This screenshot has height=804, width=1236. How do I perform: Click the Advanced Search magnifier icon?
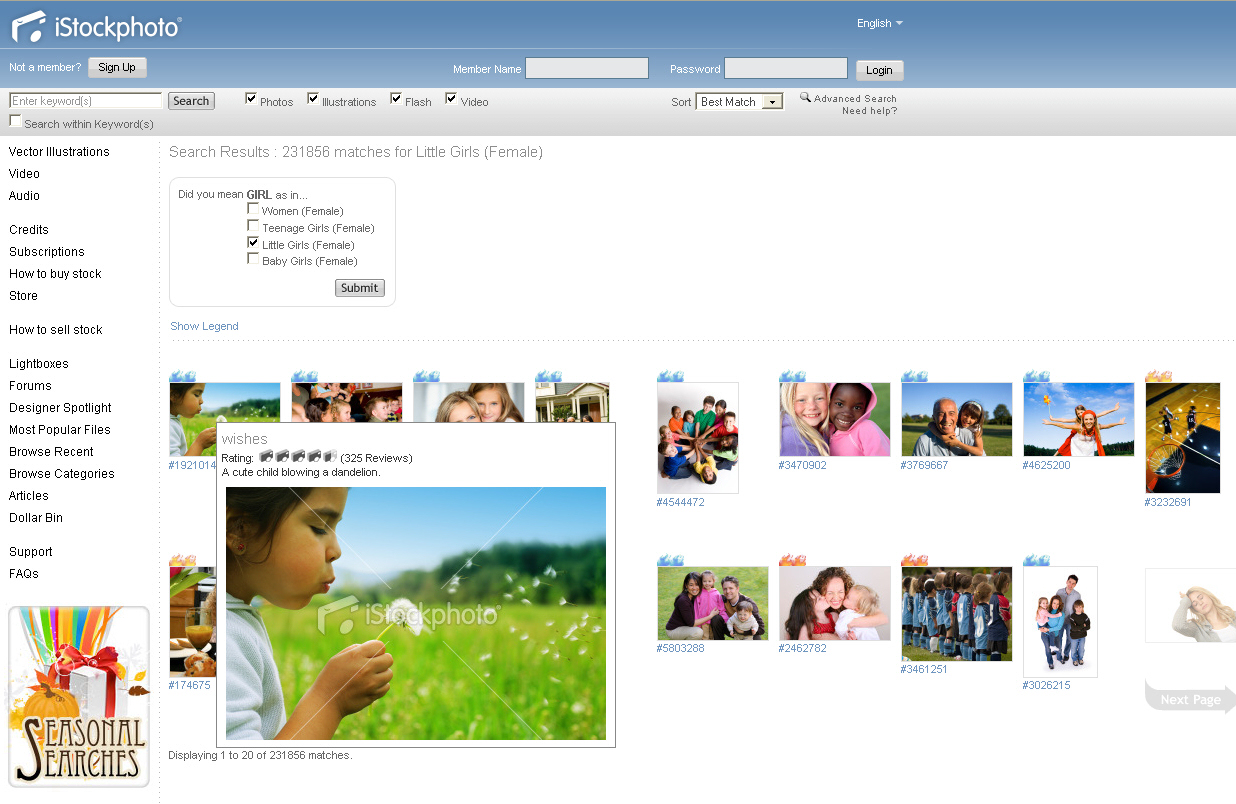[x=805, y=98]
